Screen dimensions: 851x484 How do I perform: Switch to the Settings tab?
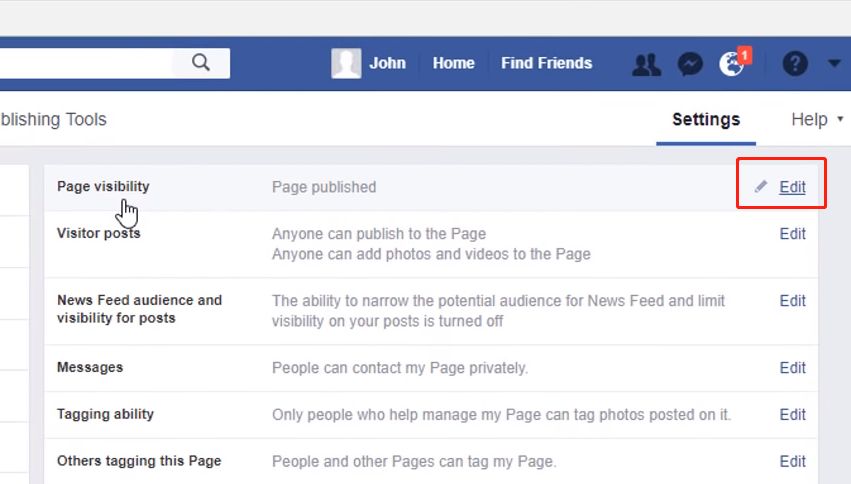pos(706,120)
